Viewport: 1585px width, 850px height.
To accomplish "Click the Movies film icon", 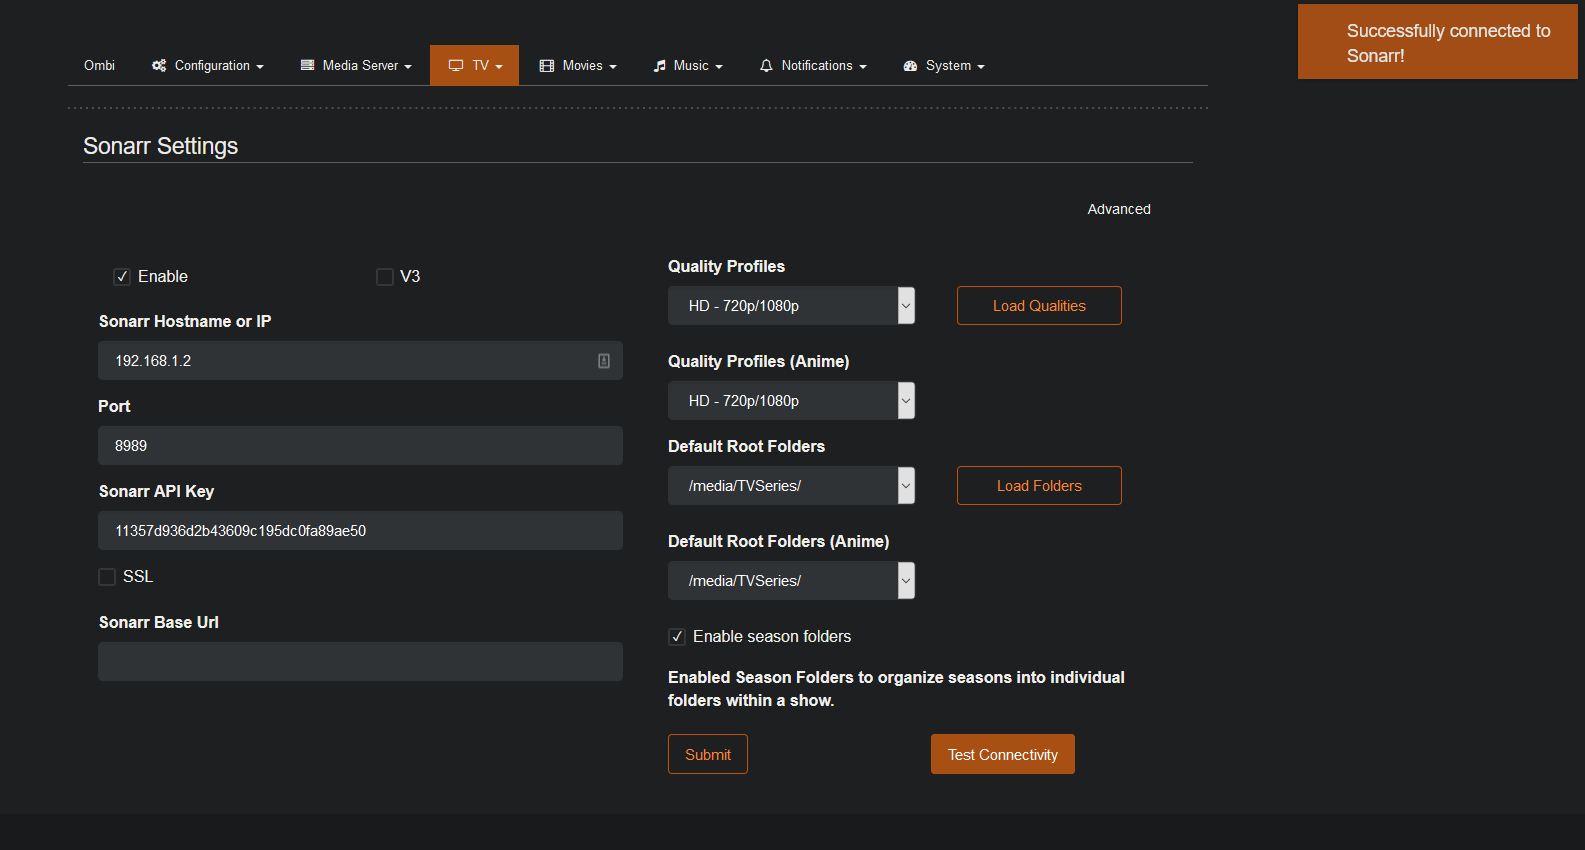I will pyautogui.click(x=547, y=66).
